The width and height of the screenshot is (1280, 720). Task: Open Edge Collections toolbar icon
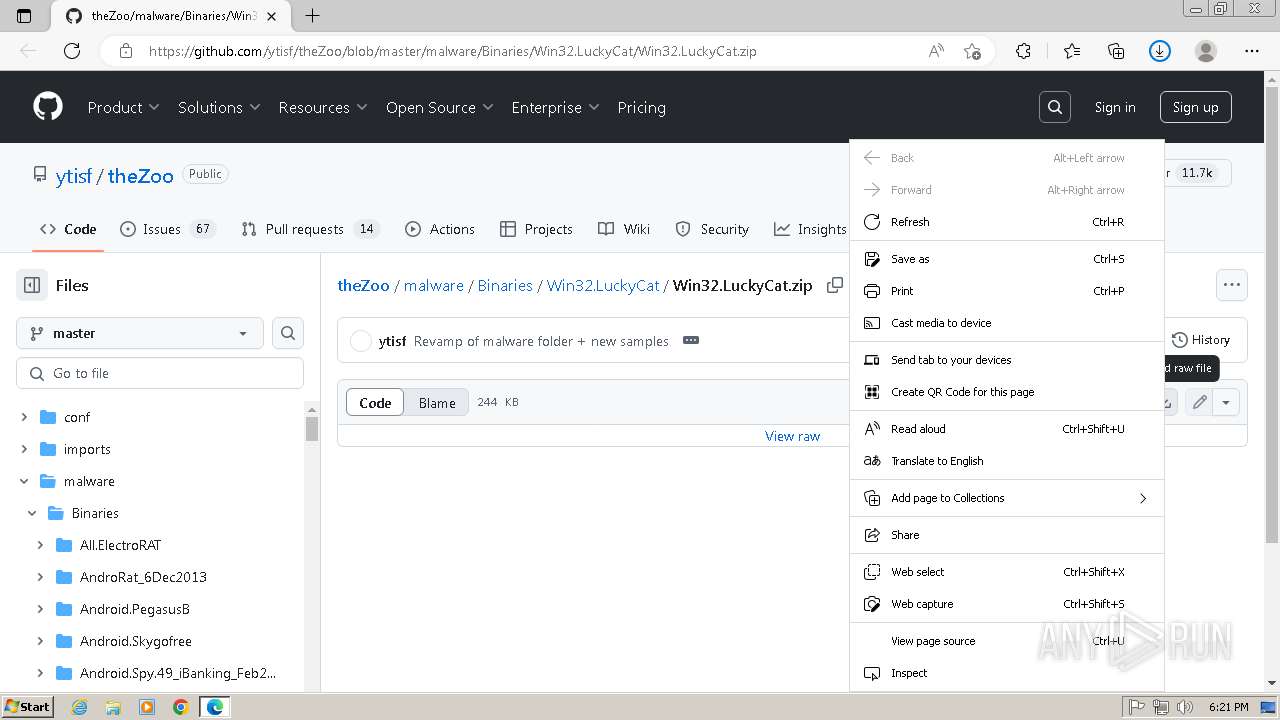tap(1116, 51)
